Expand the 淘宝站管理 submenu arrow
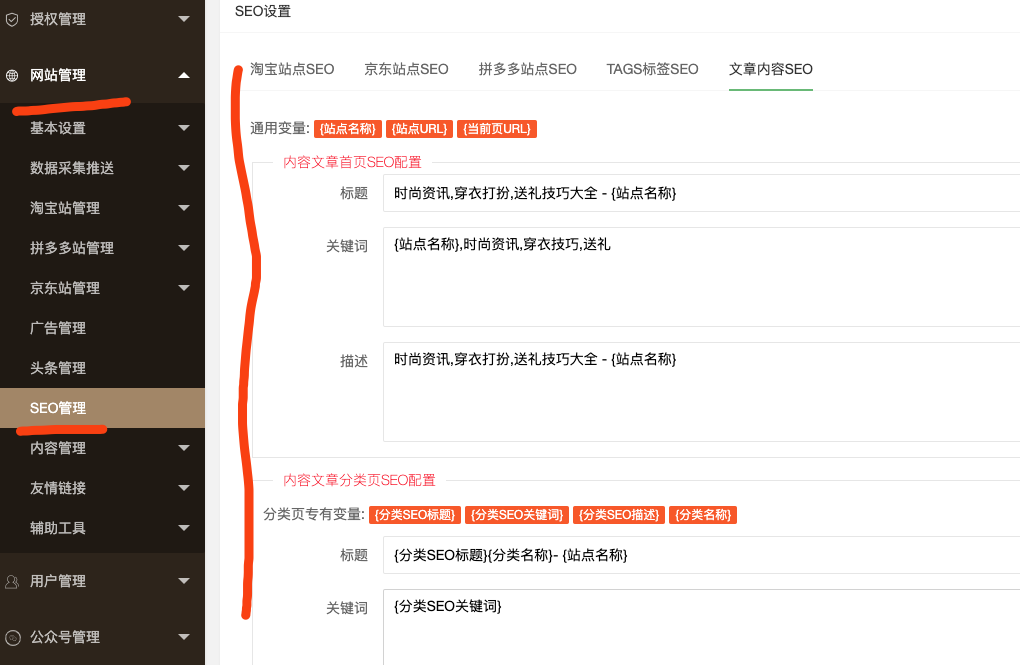1020x665 pixels. pos(184,208)
